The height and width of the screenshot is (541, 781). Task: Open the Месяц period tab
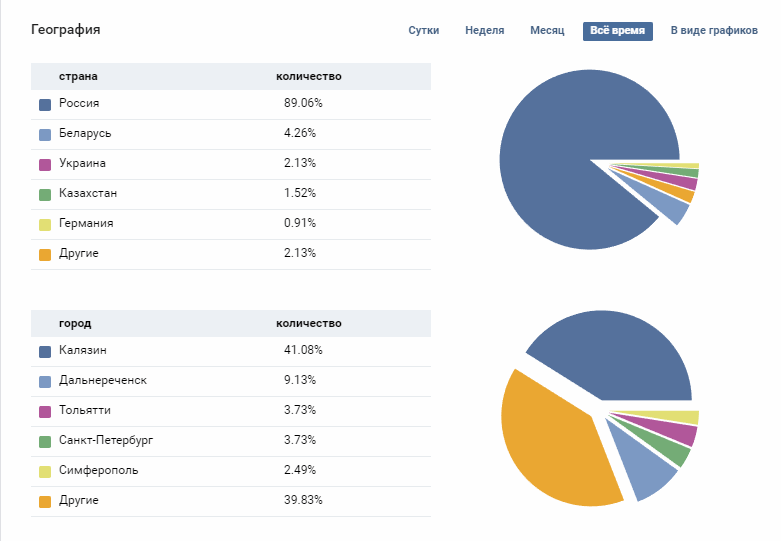click(x=547, y=31)
